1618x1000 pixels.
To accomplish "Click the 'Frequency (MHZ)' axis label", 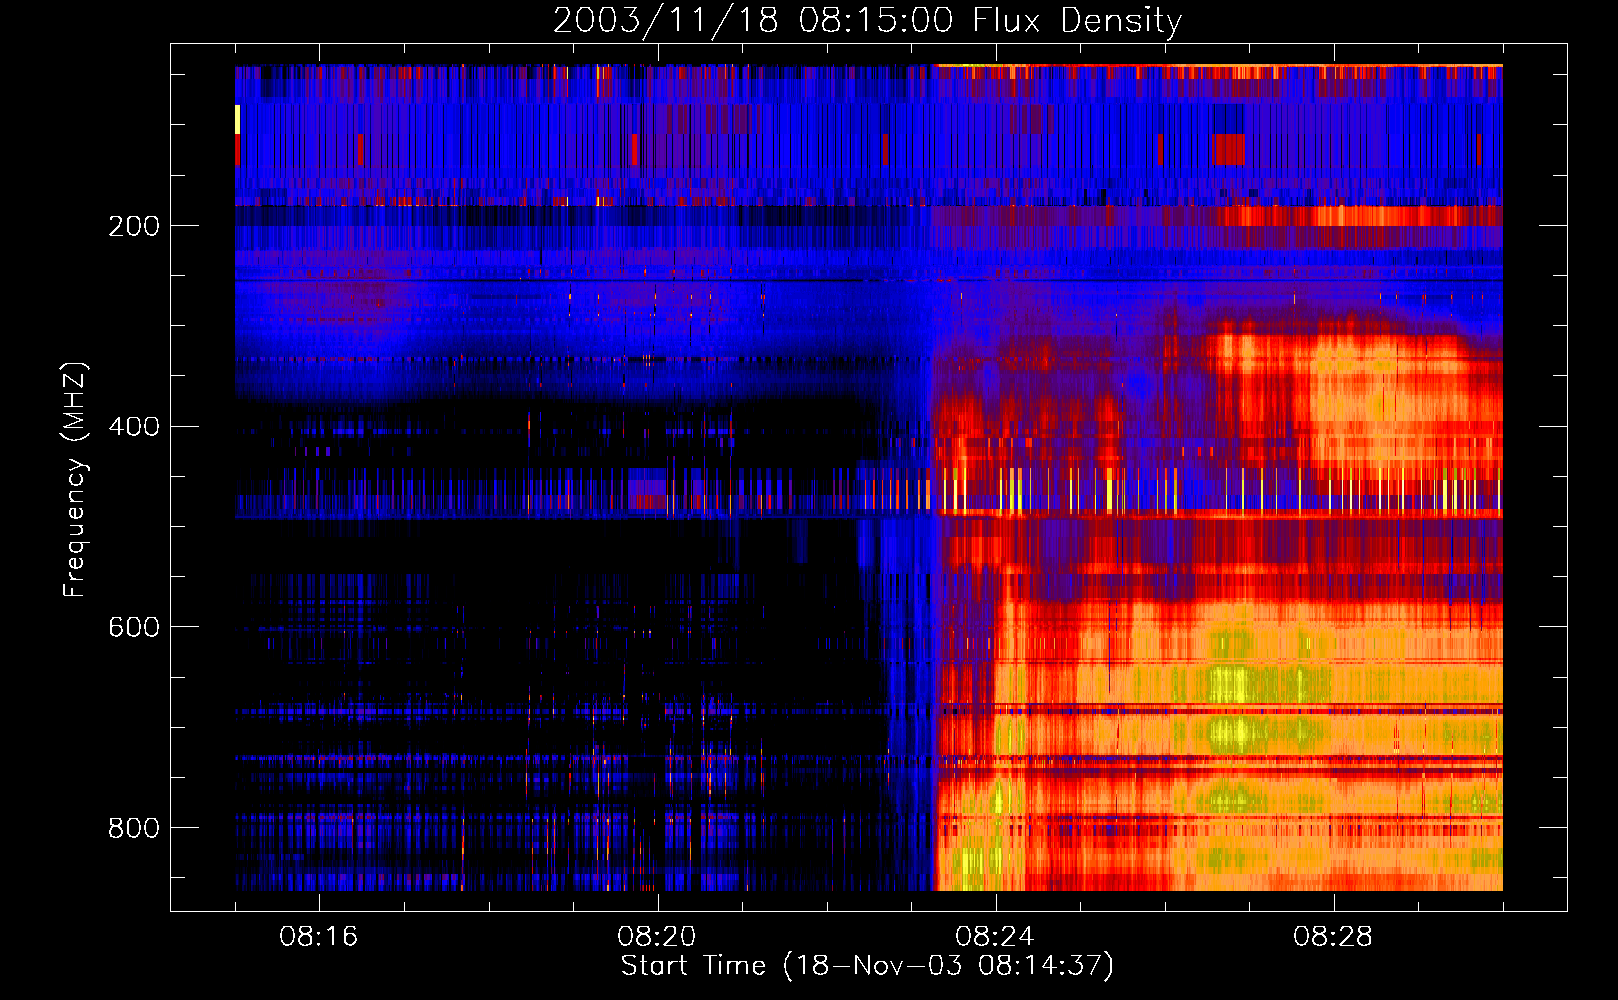I will tap(75, 479).
